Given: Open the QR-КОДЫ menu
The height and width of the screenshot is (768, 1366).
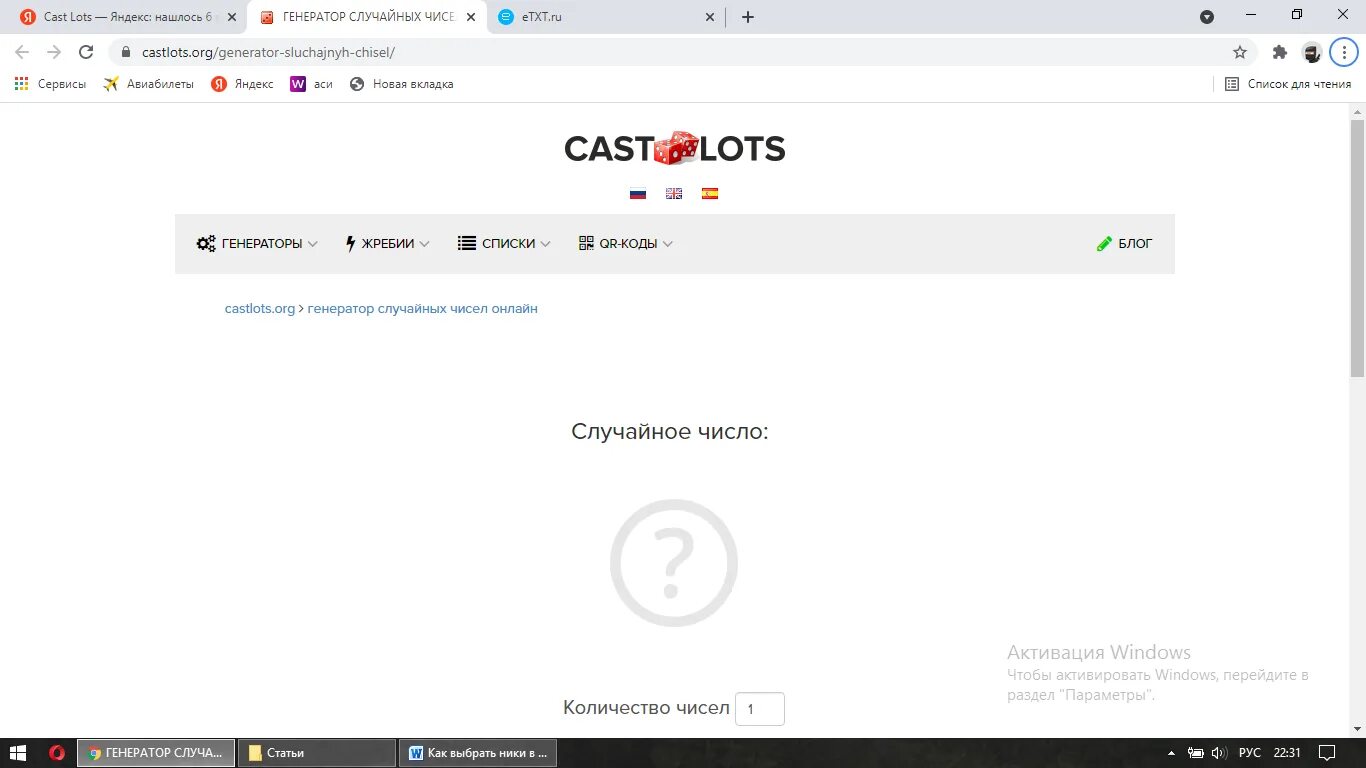Looking at the screenshot, I should click(626, 243).
